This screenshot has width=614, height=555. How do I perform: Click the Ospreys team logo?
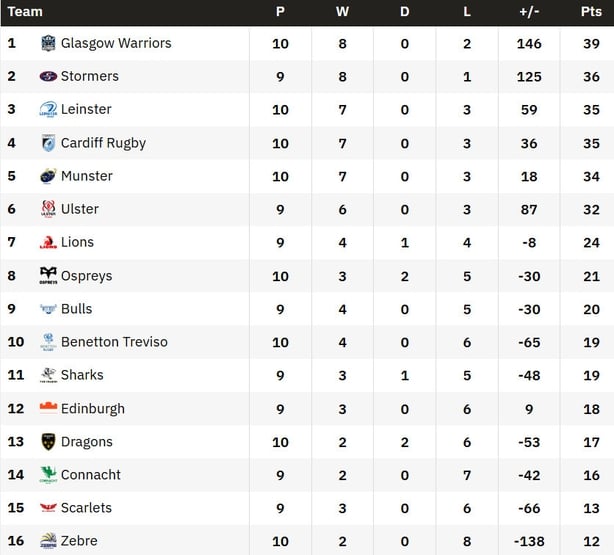[x=48, y=275]
